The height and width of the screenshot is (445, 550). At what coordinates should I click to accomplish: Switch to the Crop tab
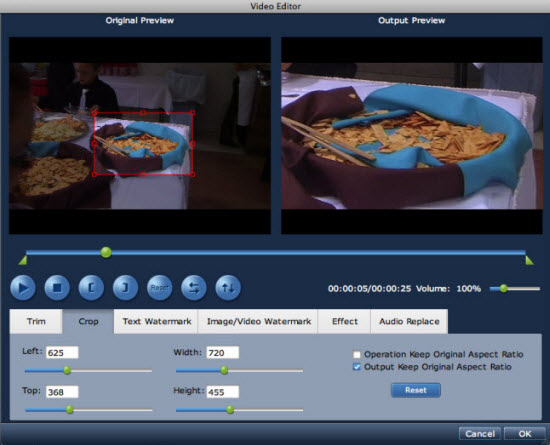point(88,321)
